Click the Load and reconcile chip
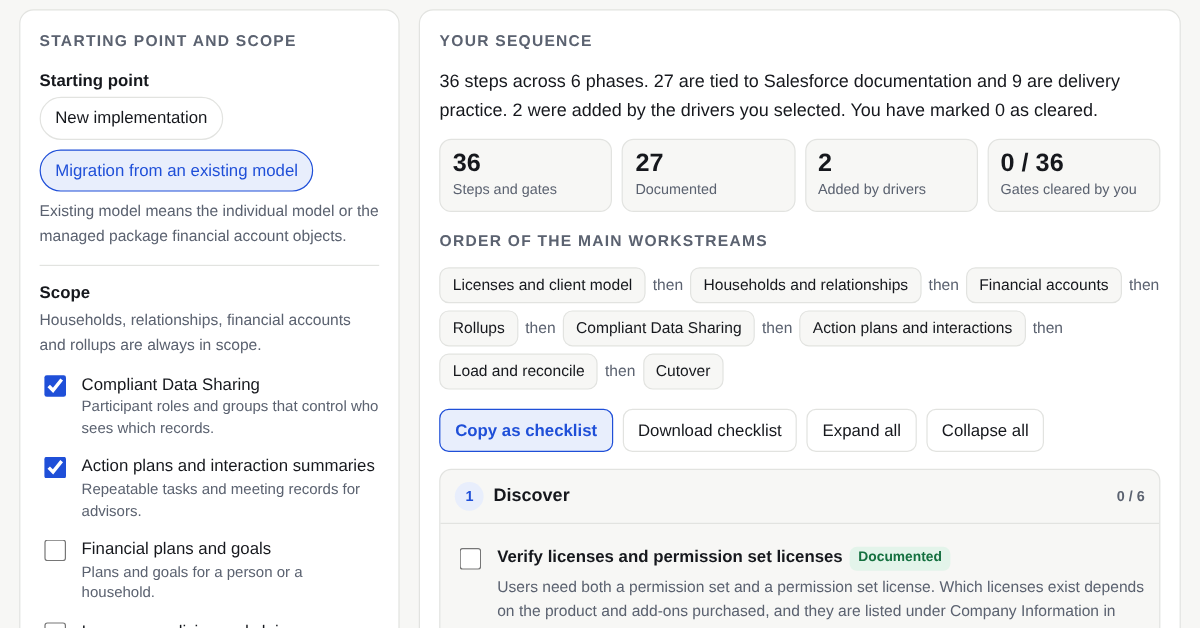 coord(518,371)
